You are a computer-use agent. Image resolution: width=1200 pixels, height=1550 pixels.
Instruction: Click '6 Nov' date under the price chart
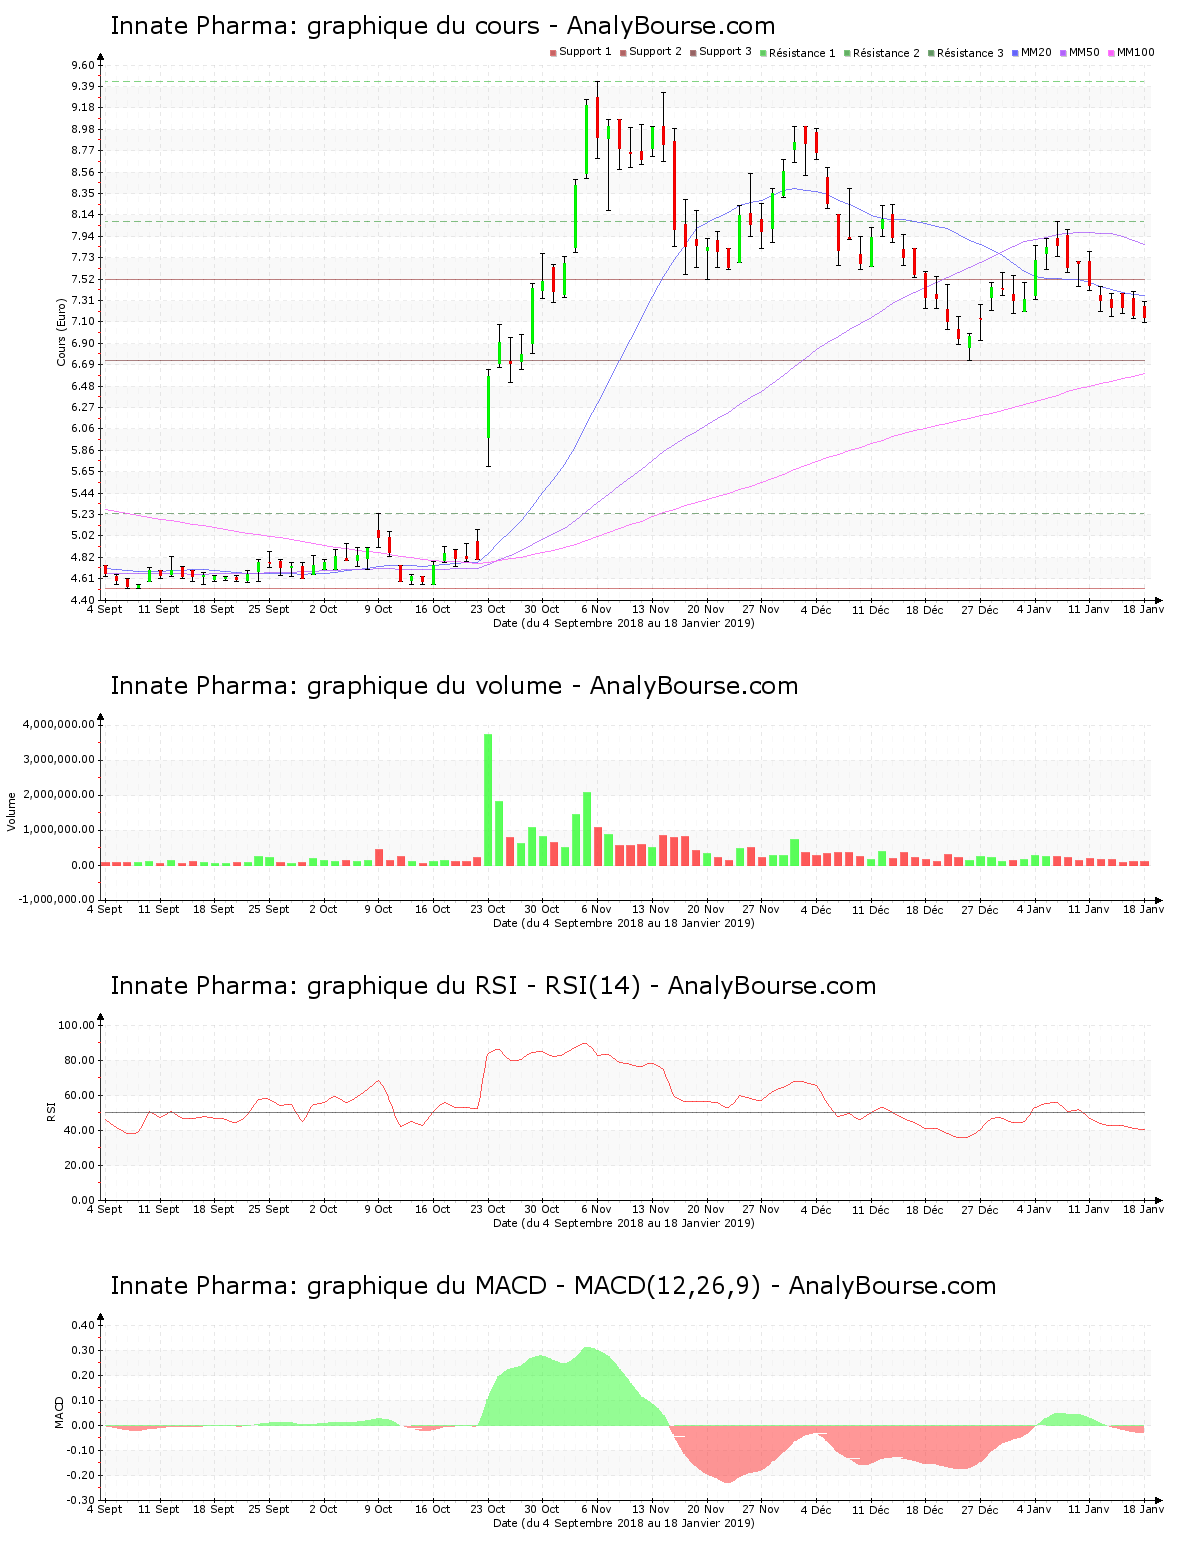point(596,609)
